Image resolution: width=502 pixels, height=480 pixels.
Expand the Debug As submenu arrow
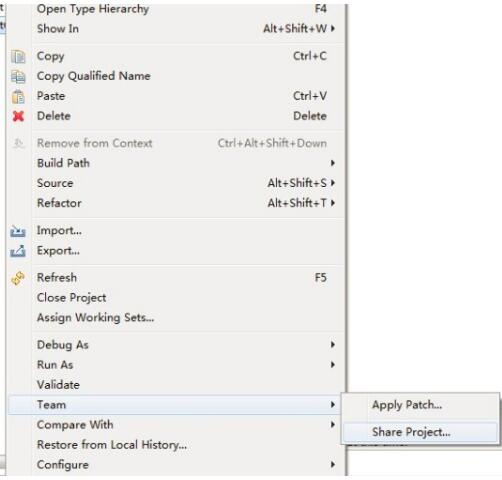pyautogui.click(x=332, y=344)
